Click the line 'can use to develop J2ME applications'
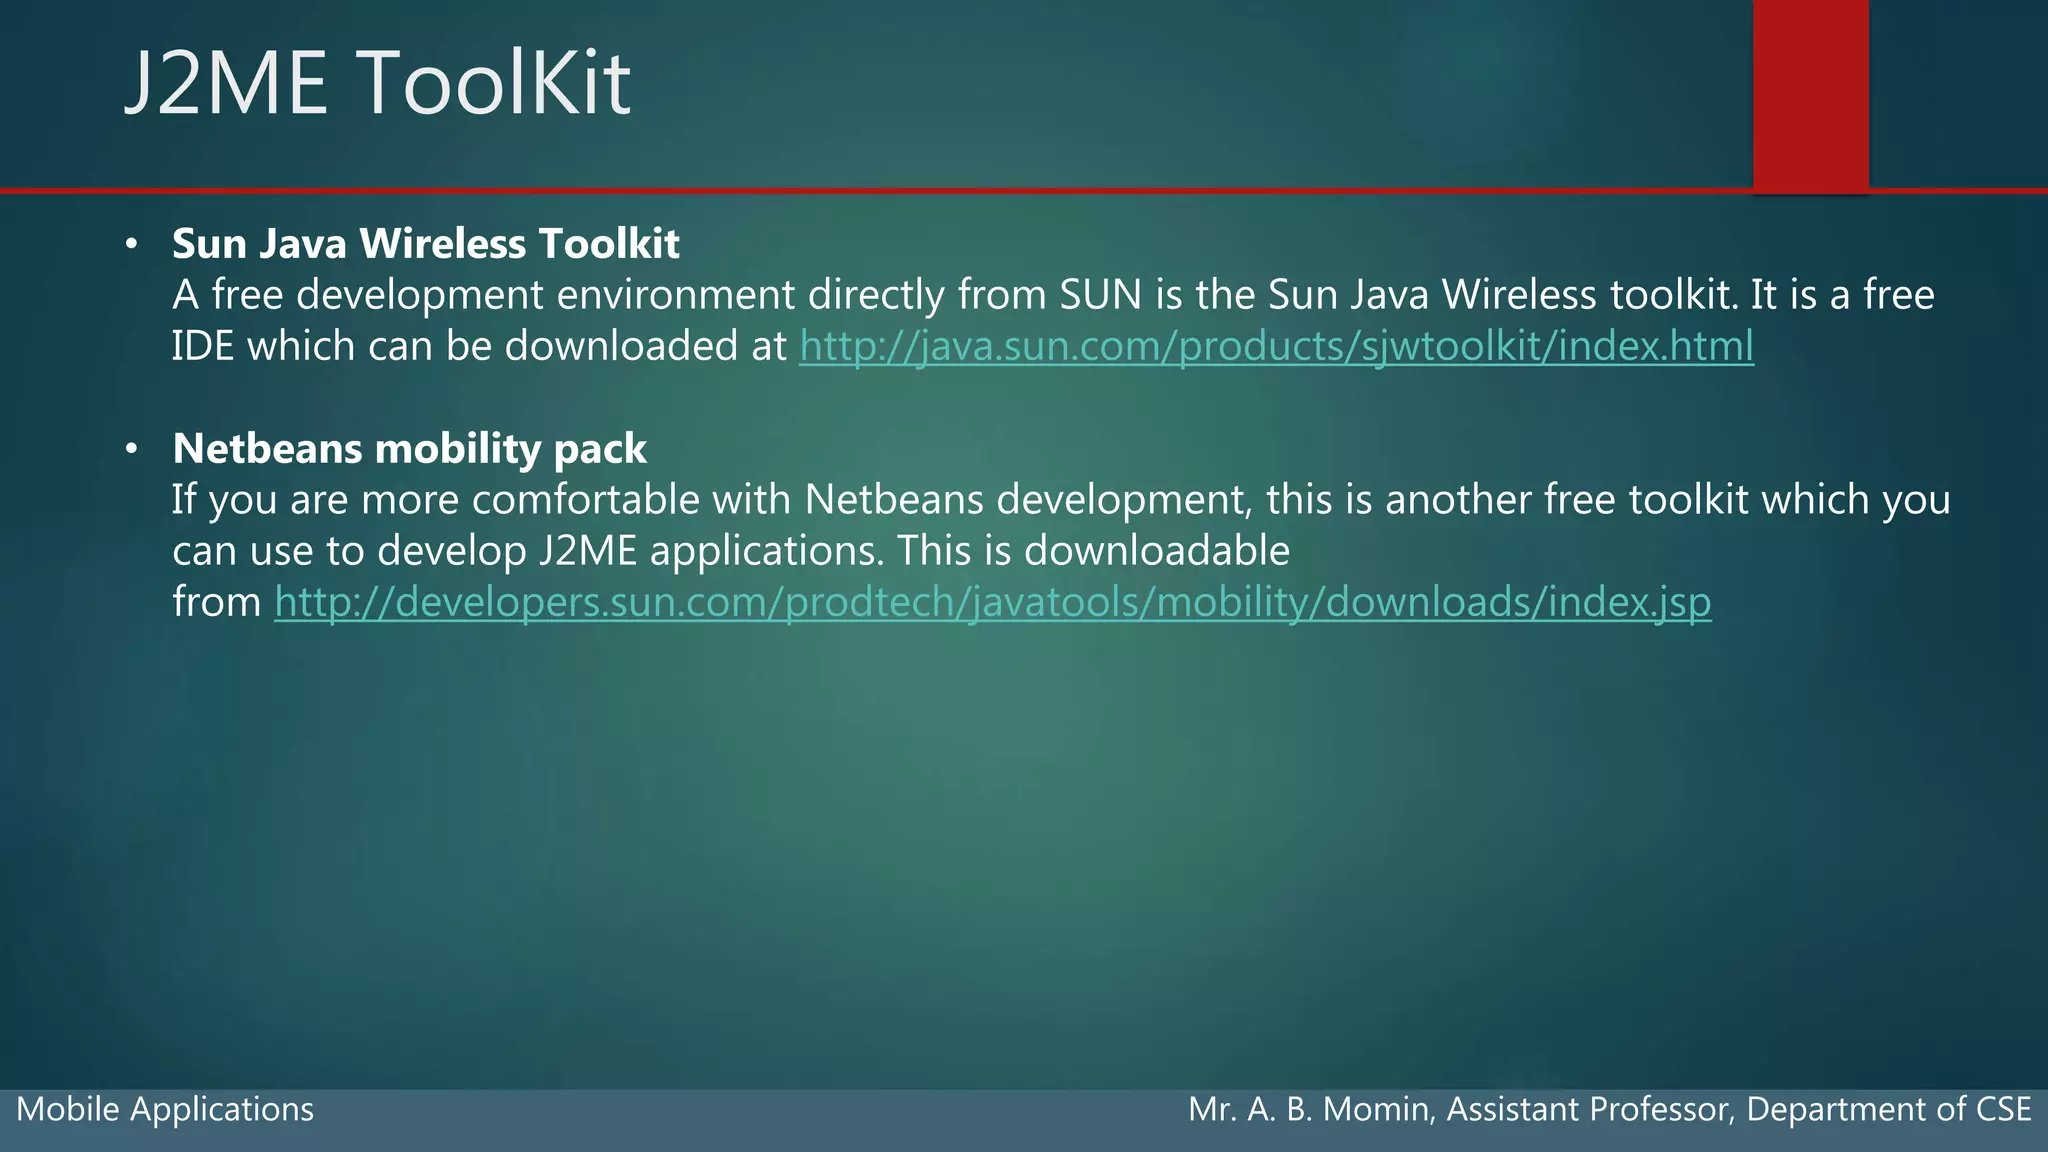 [x=731, y=551]
